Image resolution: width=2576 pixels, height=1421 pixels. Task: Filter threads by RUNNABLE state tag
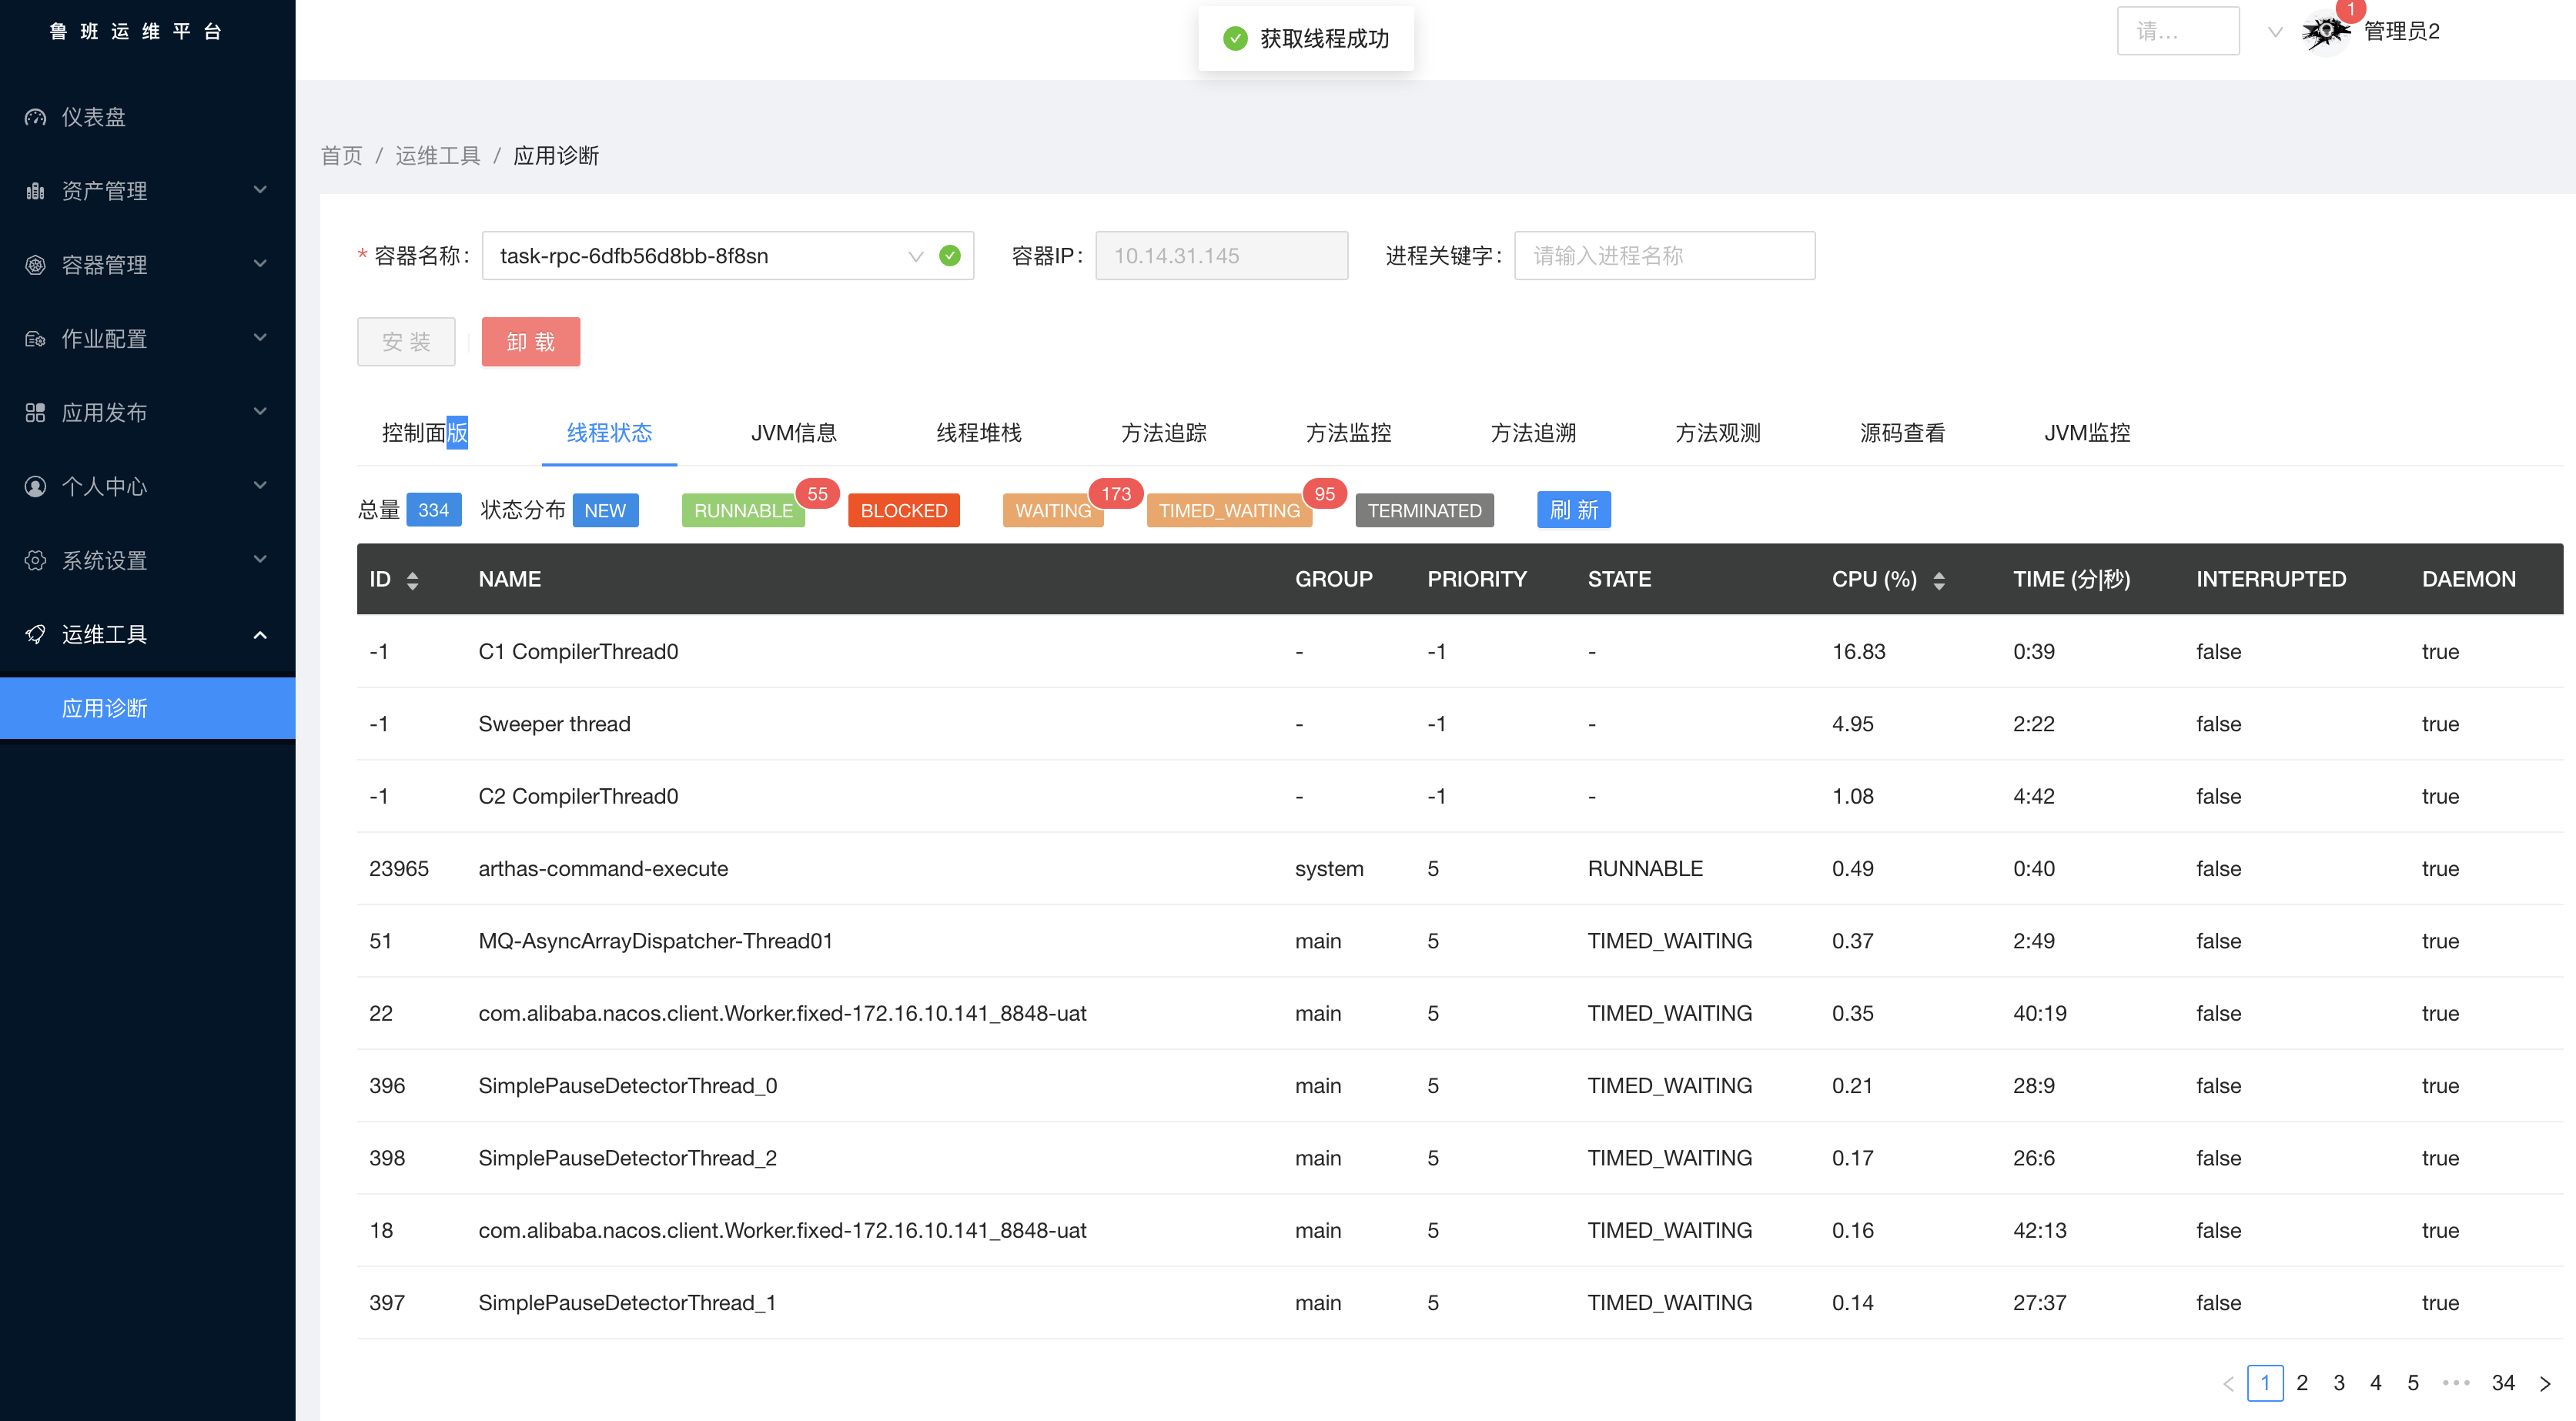(742, 510)
